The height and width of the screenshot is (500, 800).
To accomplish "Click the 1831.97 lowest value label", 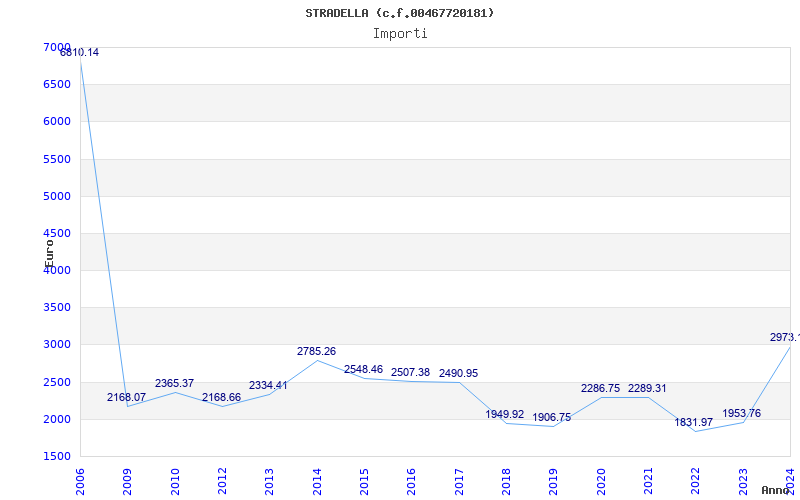I will 694,422.
